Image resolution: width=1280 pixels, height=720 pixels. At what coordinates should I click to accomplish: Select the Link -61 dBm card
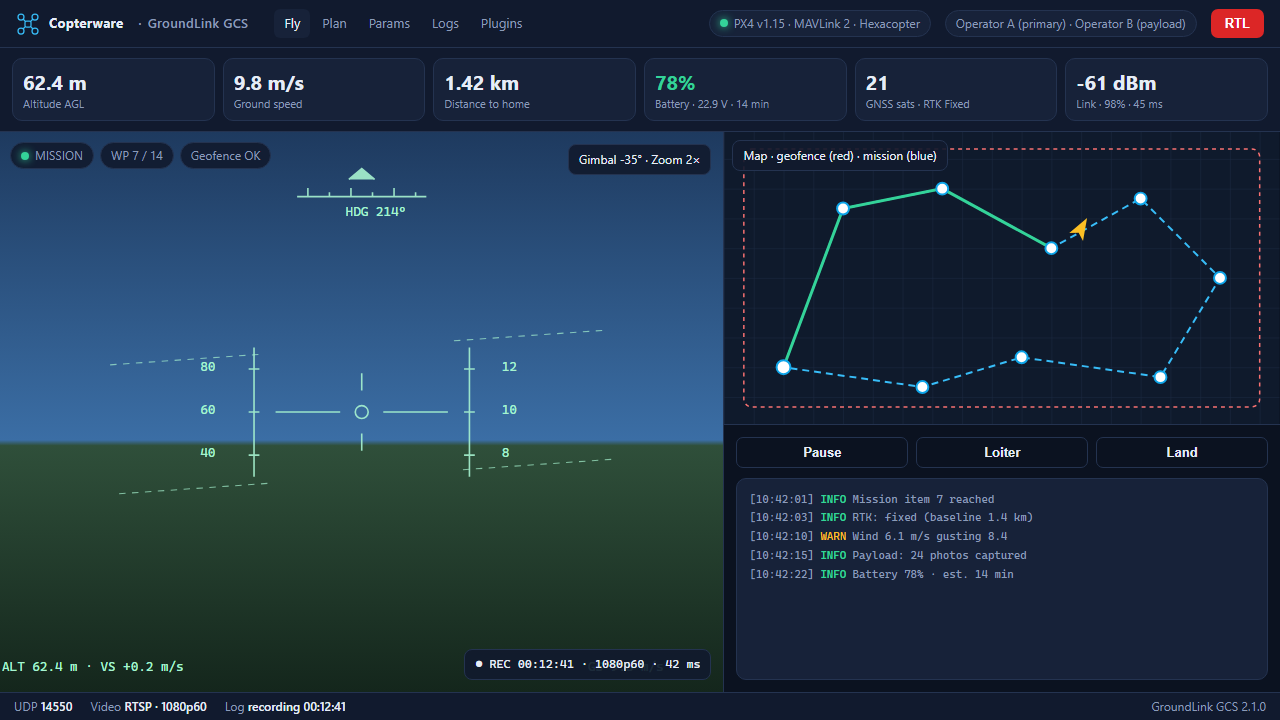point(1166,89)
